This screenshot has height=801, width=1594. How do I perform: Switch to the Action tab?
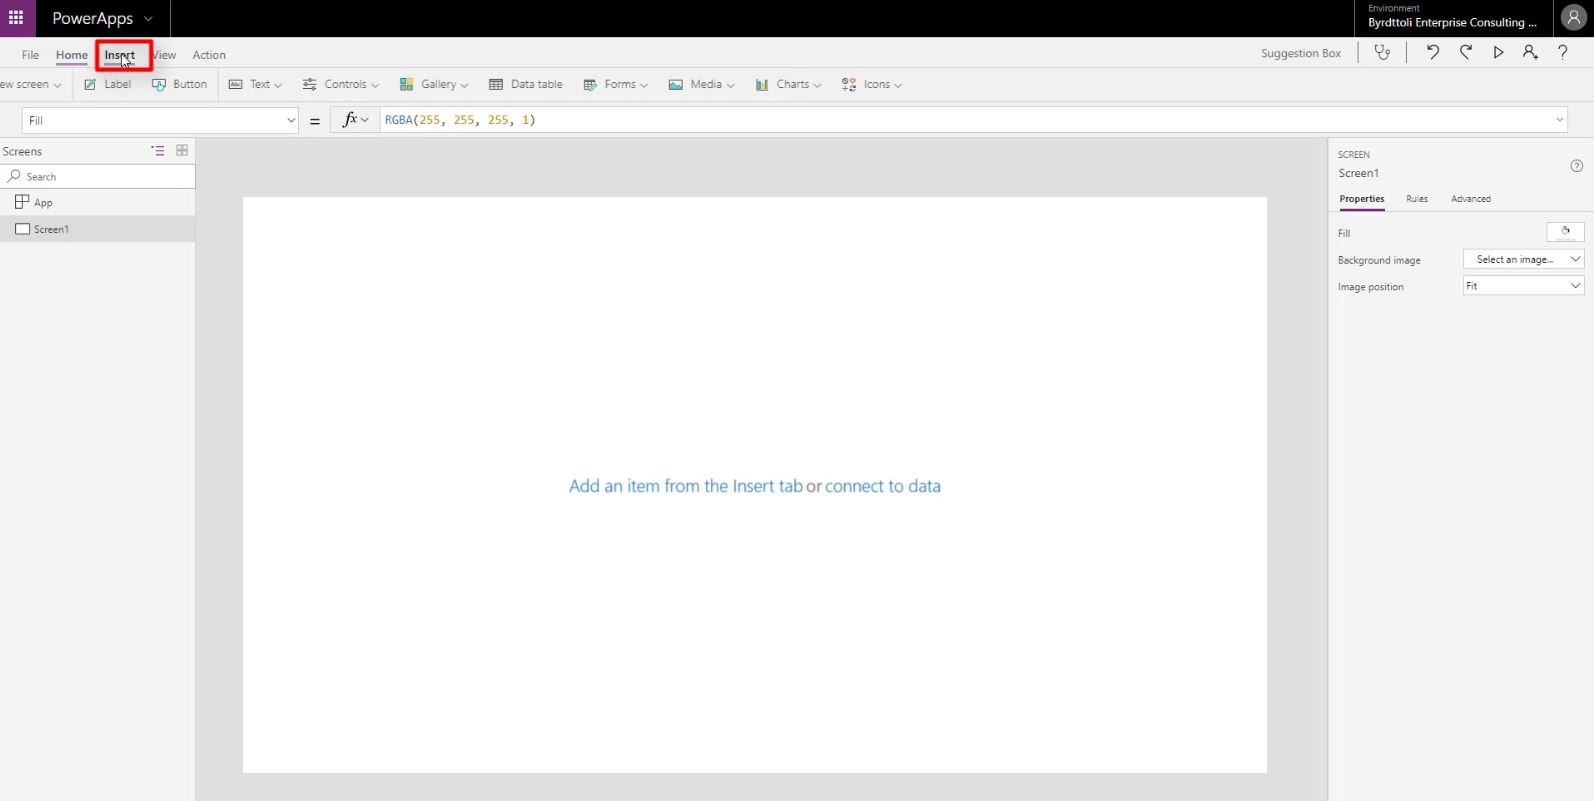pyautogui.click(x=209, y=55)
